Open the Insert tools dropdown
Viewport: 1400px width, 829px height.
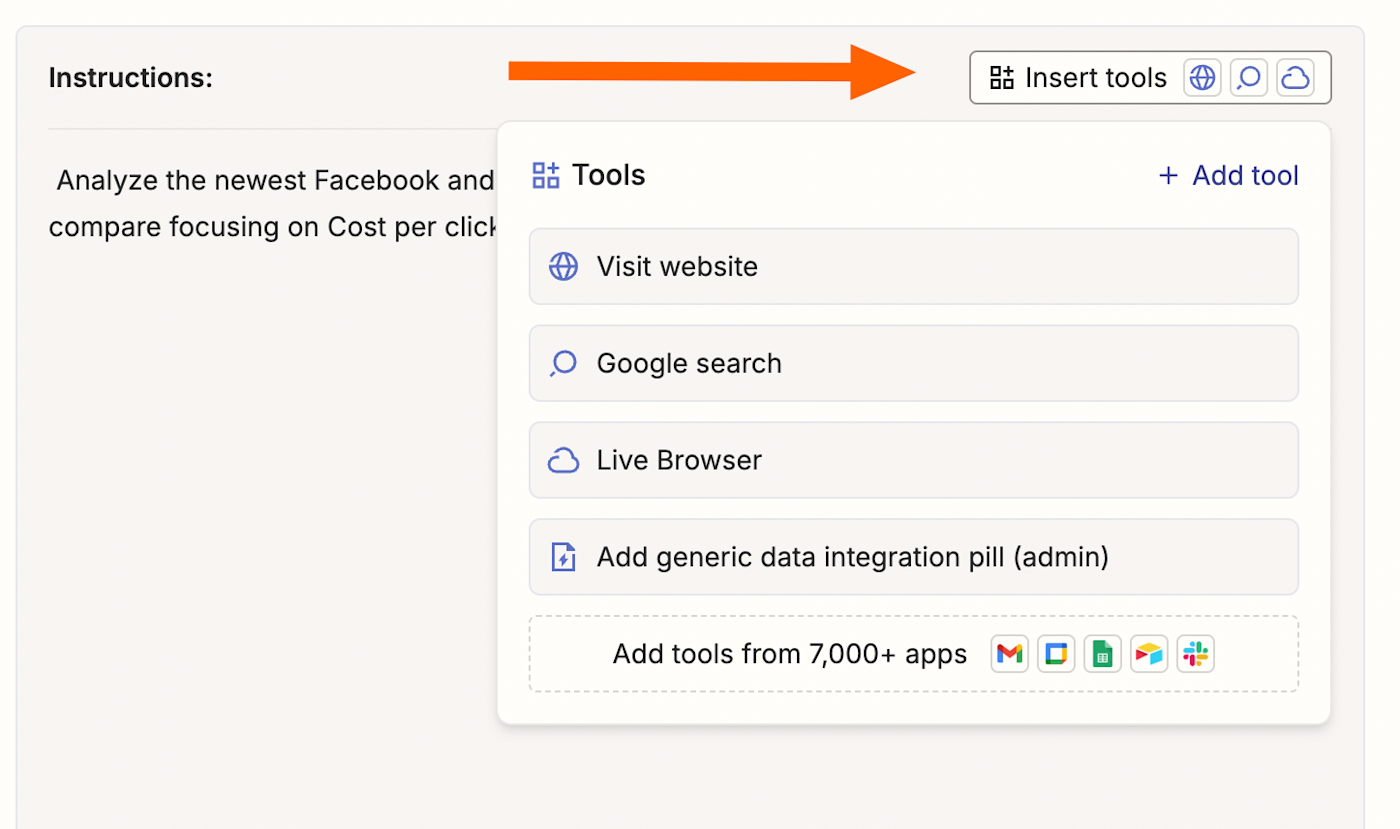tap(1080, 78)
